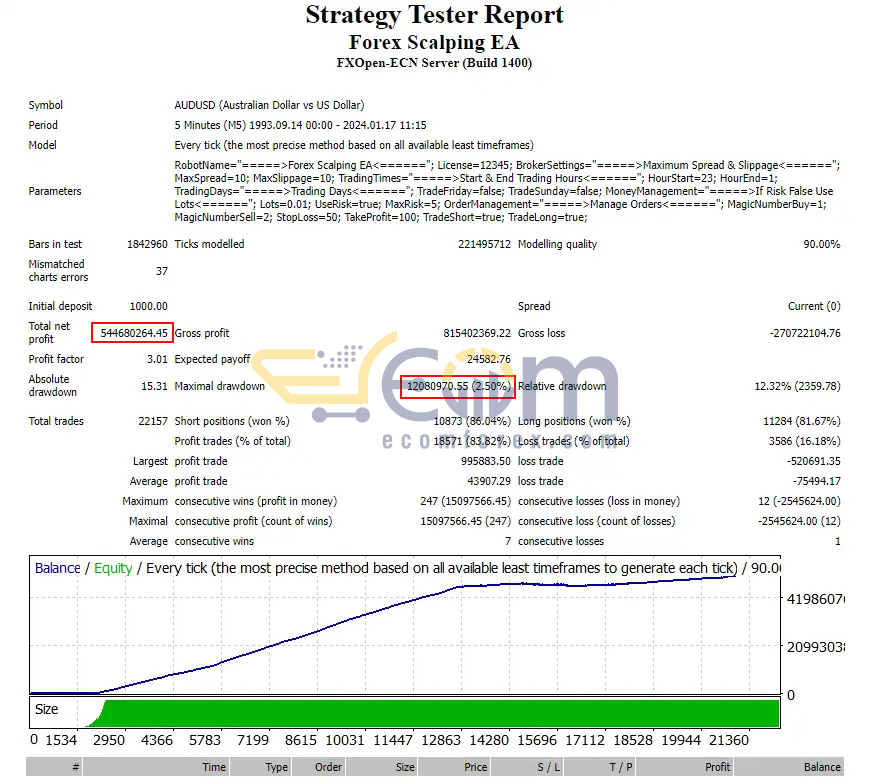The image size is (870, 781).
Task: Select the Profit trades value "18571 (83.82%)"
Action: pos(472,441)
